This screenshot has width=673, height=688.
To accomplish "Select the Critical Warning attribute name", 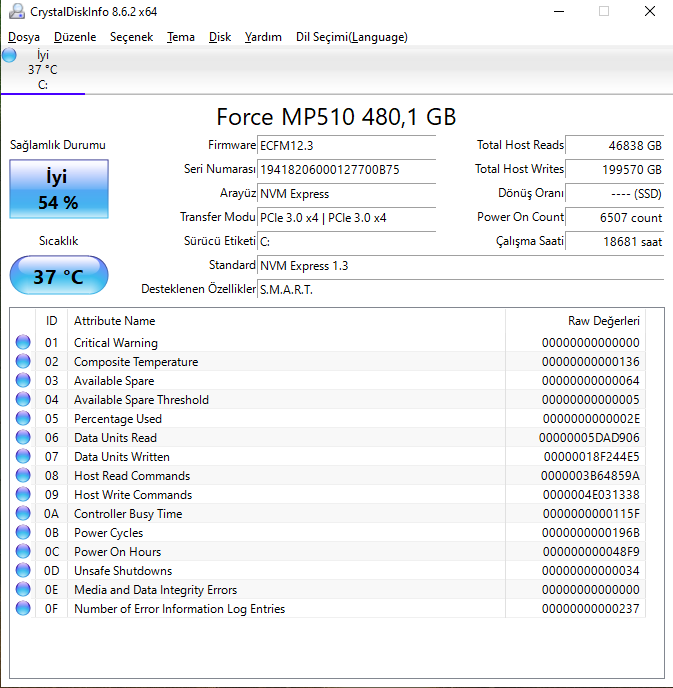I will coord(116,343).
